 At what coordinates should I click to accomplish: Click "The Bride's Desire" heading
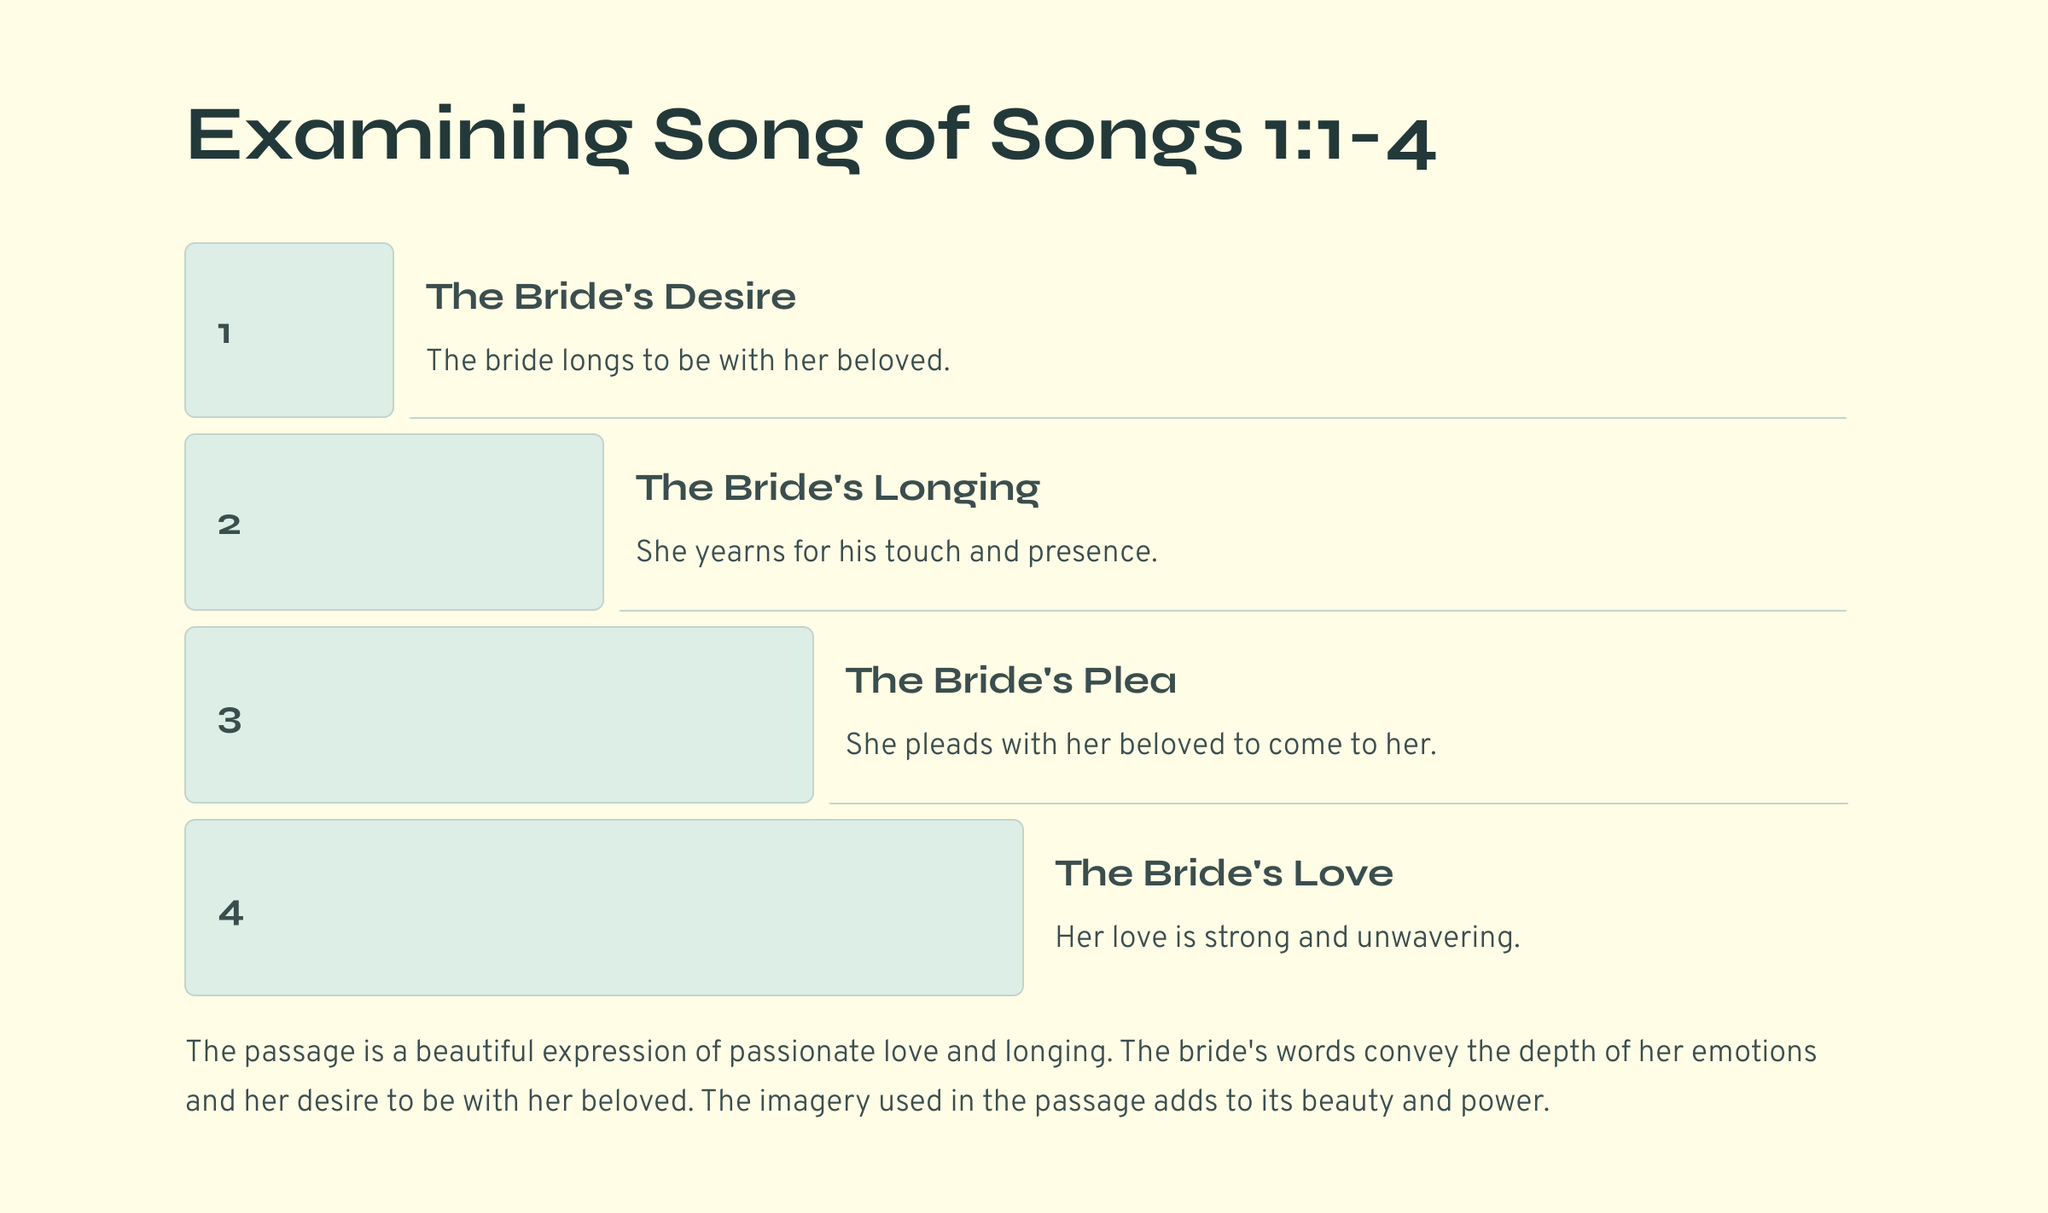[611, 297]
